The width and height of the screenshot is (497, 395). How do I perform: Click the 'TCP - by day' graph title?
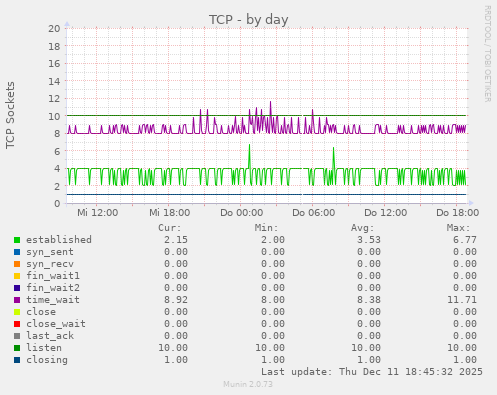pyautogui.click(x=249, y=20)
